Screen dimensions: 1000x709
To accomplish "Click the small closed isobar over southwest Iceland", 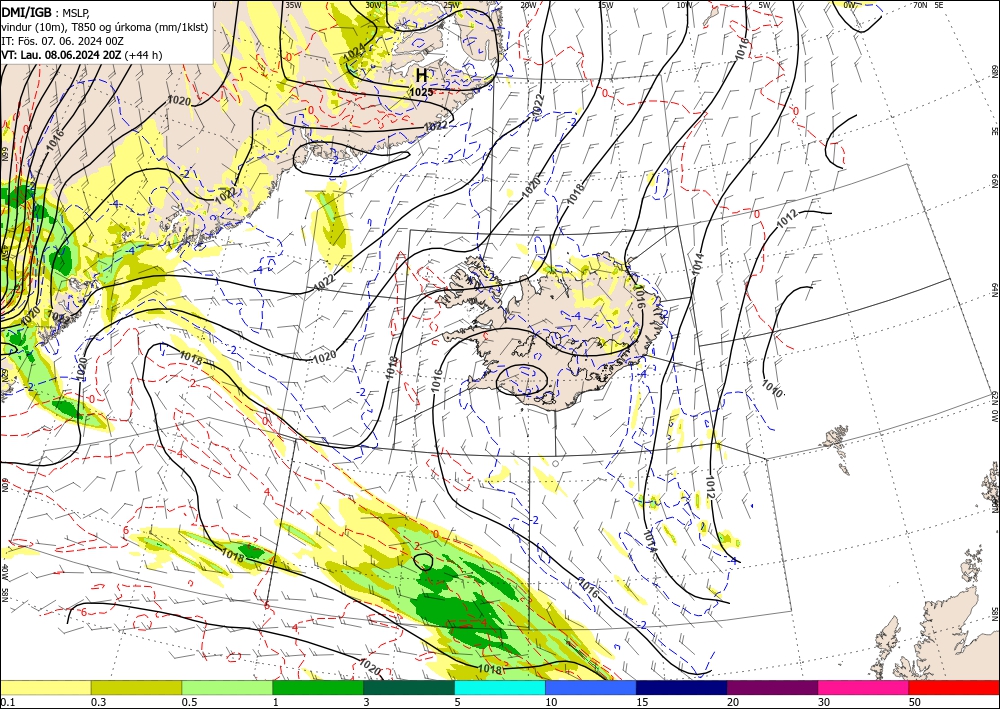I will 522,379.
